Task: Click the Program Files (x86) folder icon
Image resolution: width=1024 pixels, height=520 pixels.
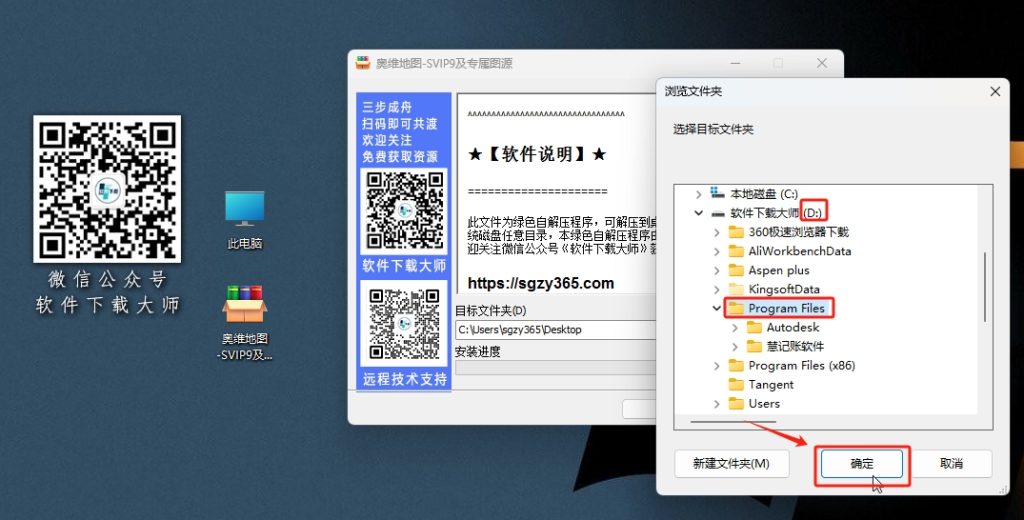Action: point(736,365)
